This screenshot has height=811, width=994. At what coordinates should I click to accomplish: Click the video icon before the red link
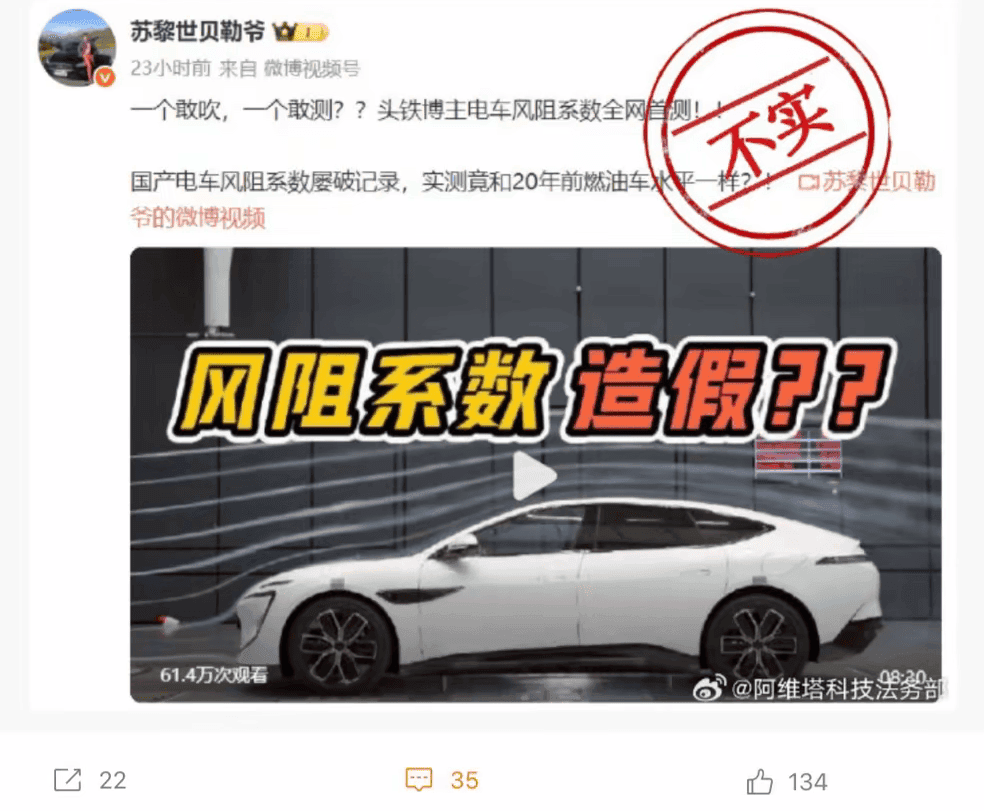pyautogui.click(x=808, y=183)
